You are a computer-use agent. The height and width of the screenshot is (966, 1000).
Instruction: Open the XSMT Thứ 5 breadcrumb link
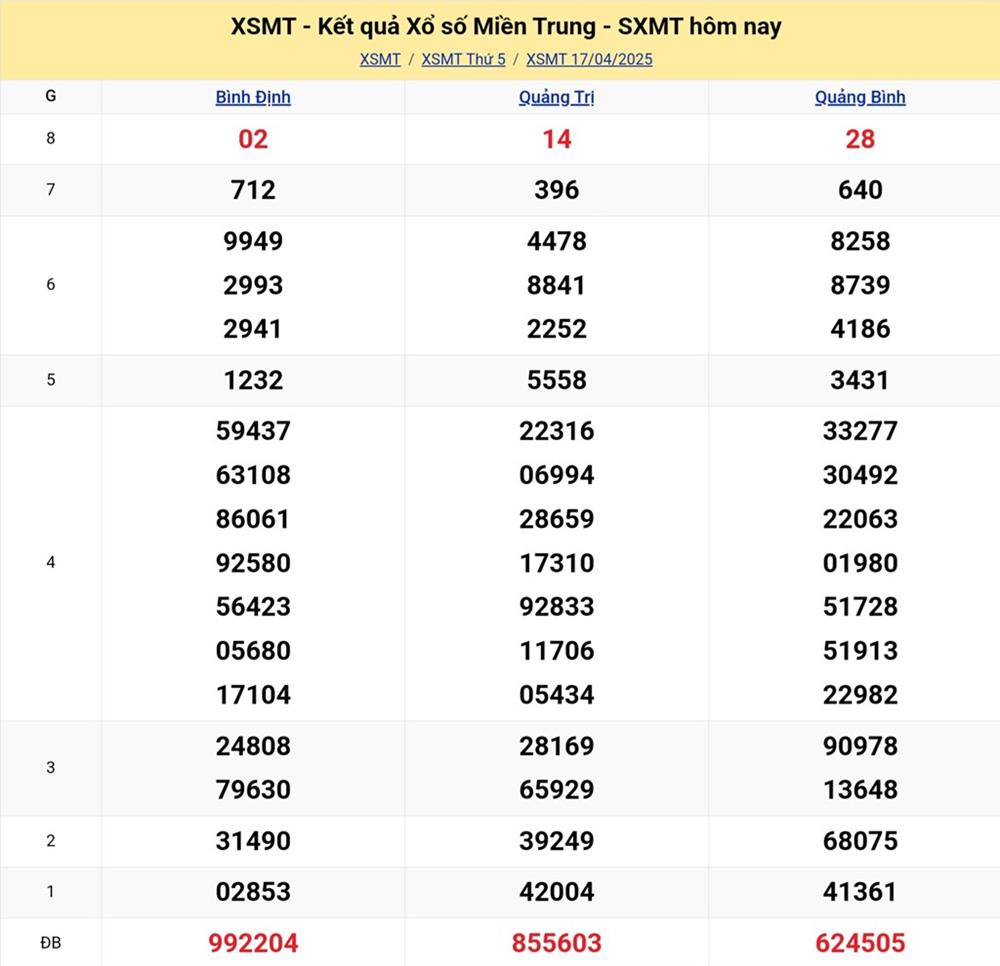pos(463,59)
